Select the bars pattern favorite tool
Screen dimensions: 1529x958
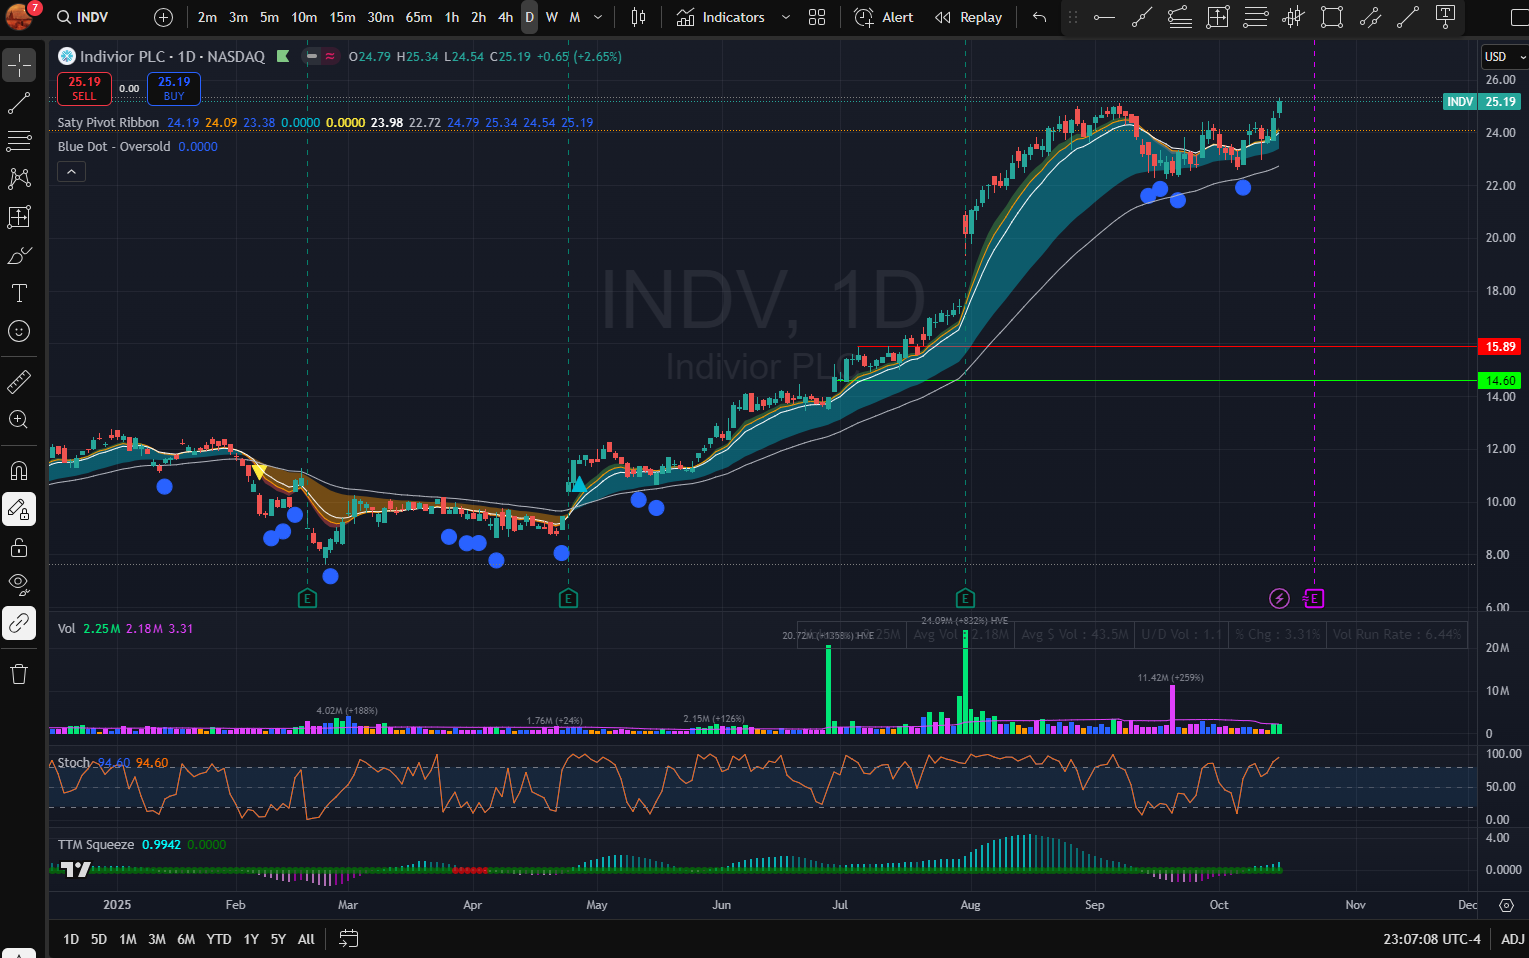(1294, 17)
